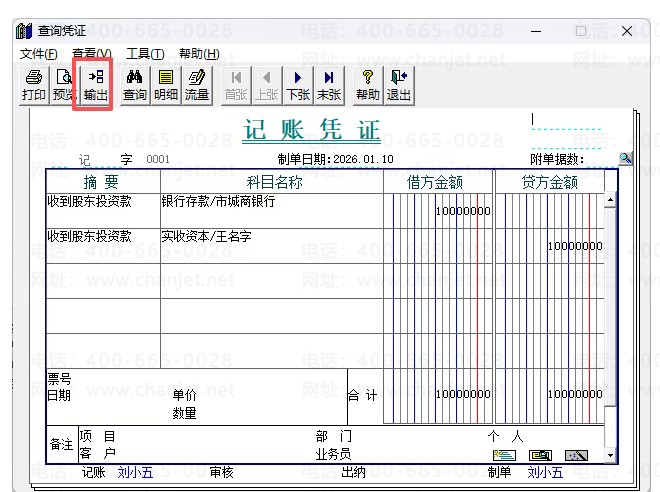
Task: Click the magnifier icon beside 附单据数
Action: pyautogui.click(x=625, y=158)
